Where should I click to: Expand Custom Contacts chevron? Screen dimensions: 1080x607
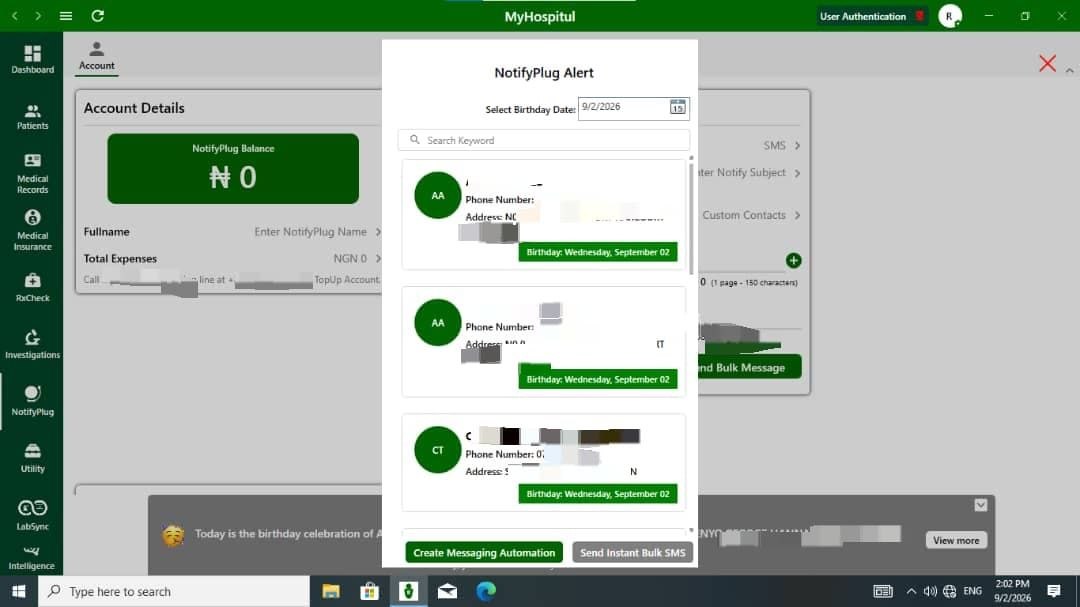[798, 215]
